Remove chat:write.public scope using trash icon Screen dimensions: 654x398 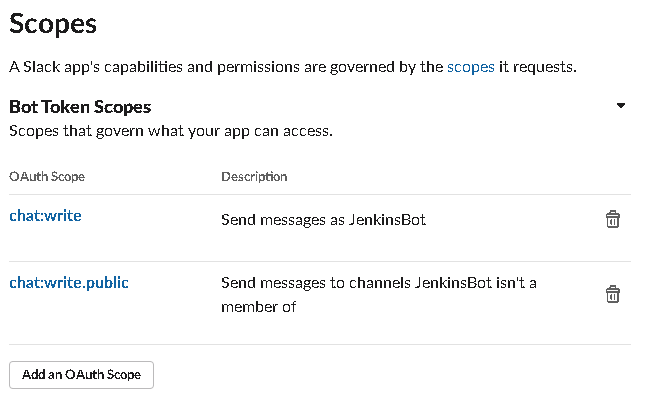612,294
